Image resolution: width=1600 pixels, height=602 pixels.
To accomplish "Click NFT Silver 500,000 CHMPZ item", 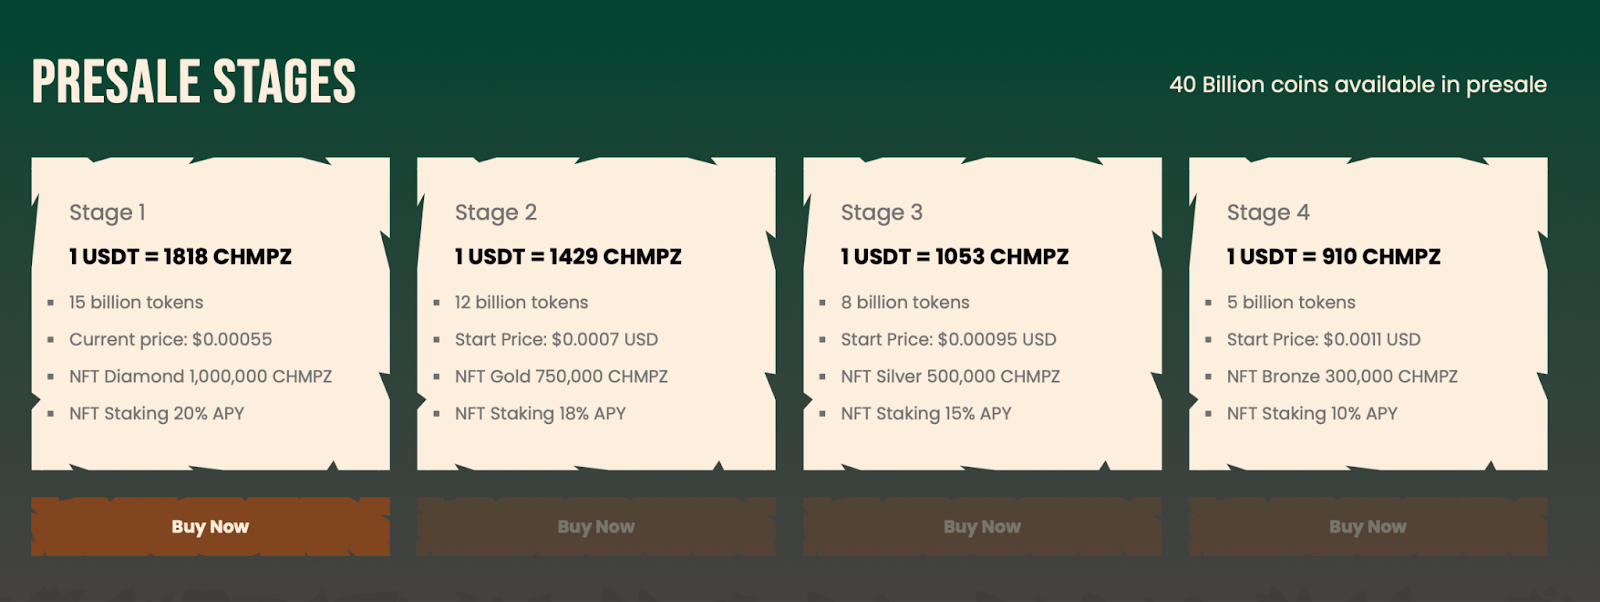I will (950, 377).
